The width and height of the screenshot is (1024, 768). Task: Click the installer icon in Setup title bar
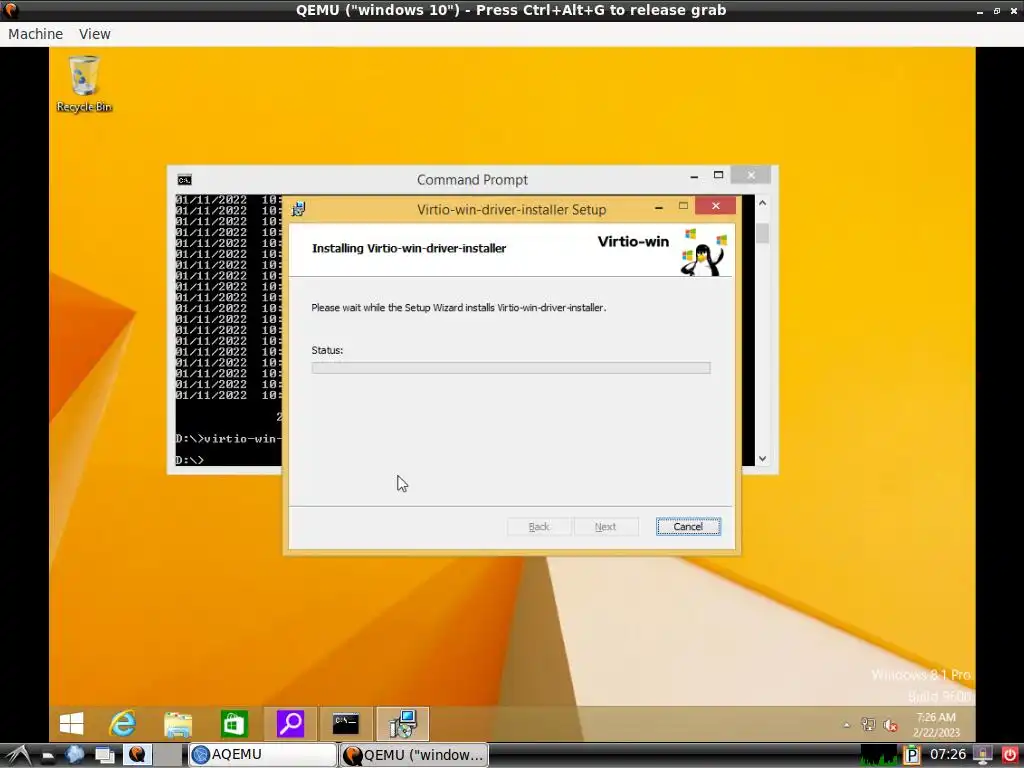[x=298, y=209]
